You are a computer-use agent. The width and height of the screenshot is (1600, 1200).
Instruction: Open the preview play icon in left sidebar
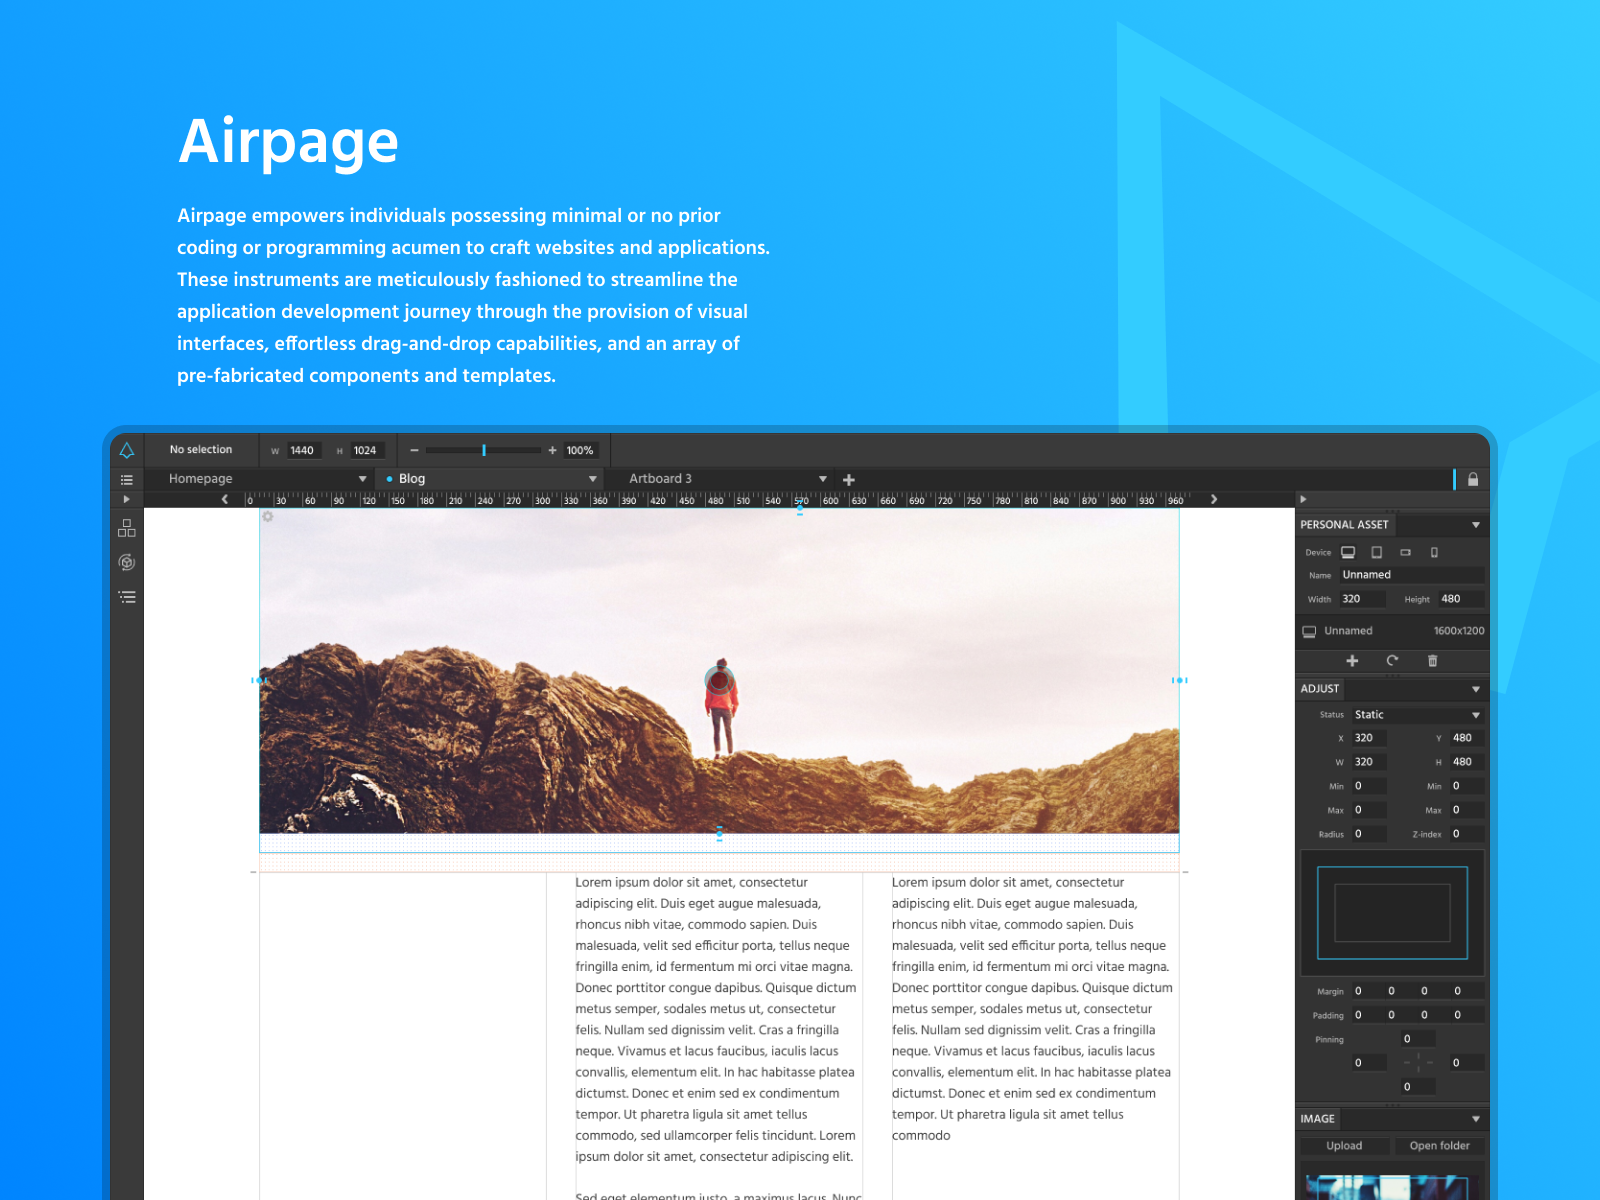tap(126, 498)
